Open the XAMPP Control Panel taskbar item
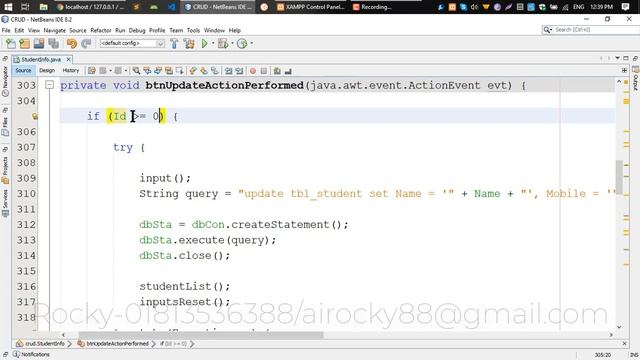The width and height of the screenshot is (640, 360). click(x=311, y=7)
